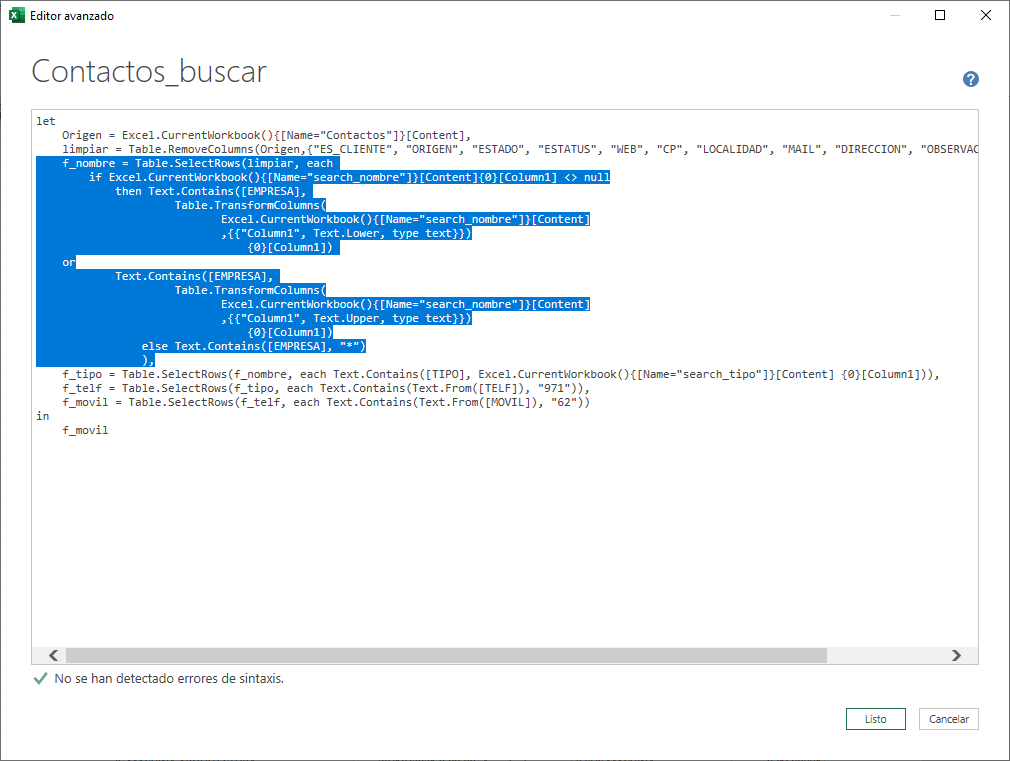Maximize the Editor avanzado window

tap(940, 15)
